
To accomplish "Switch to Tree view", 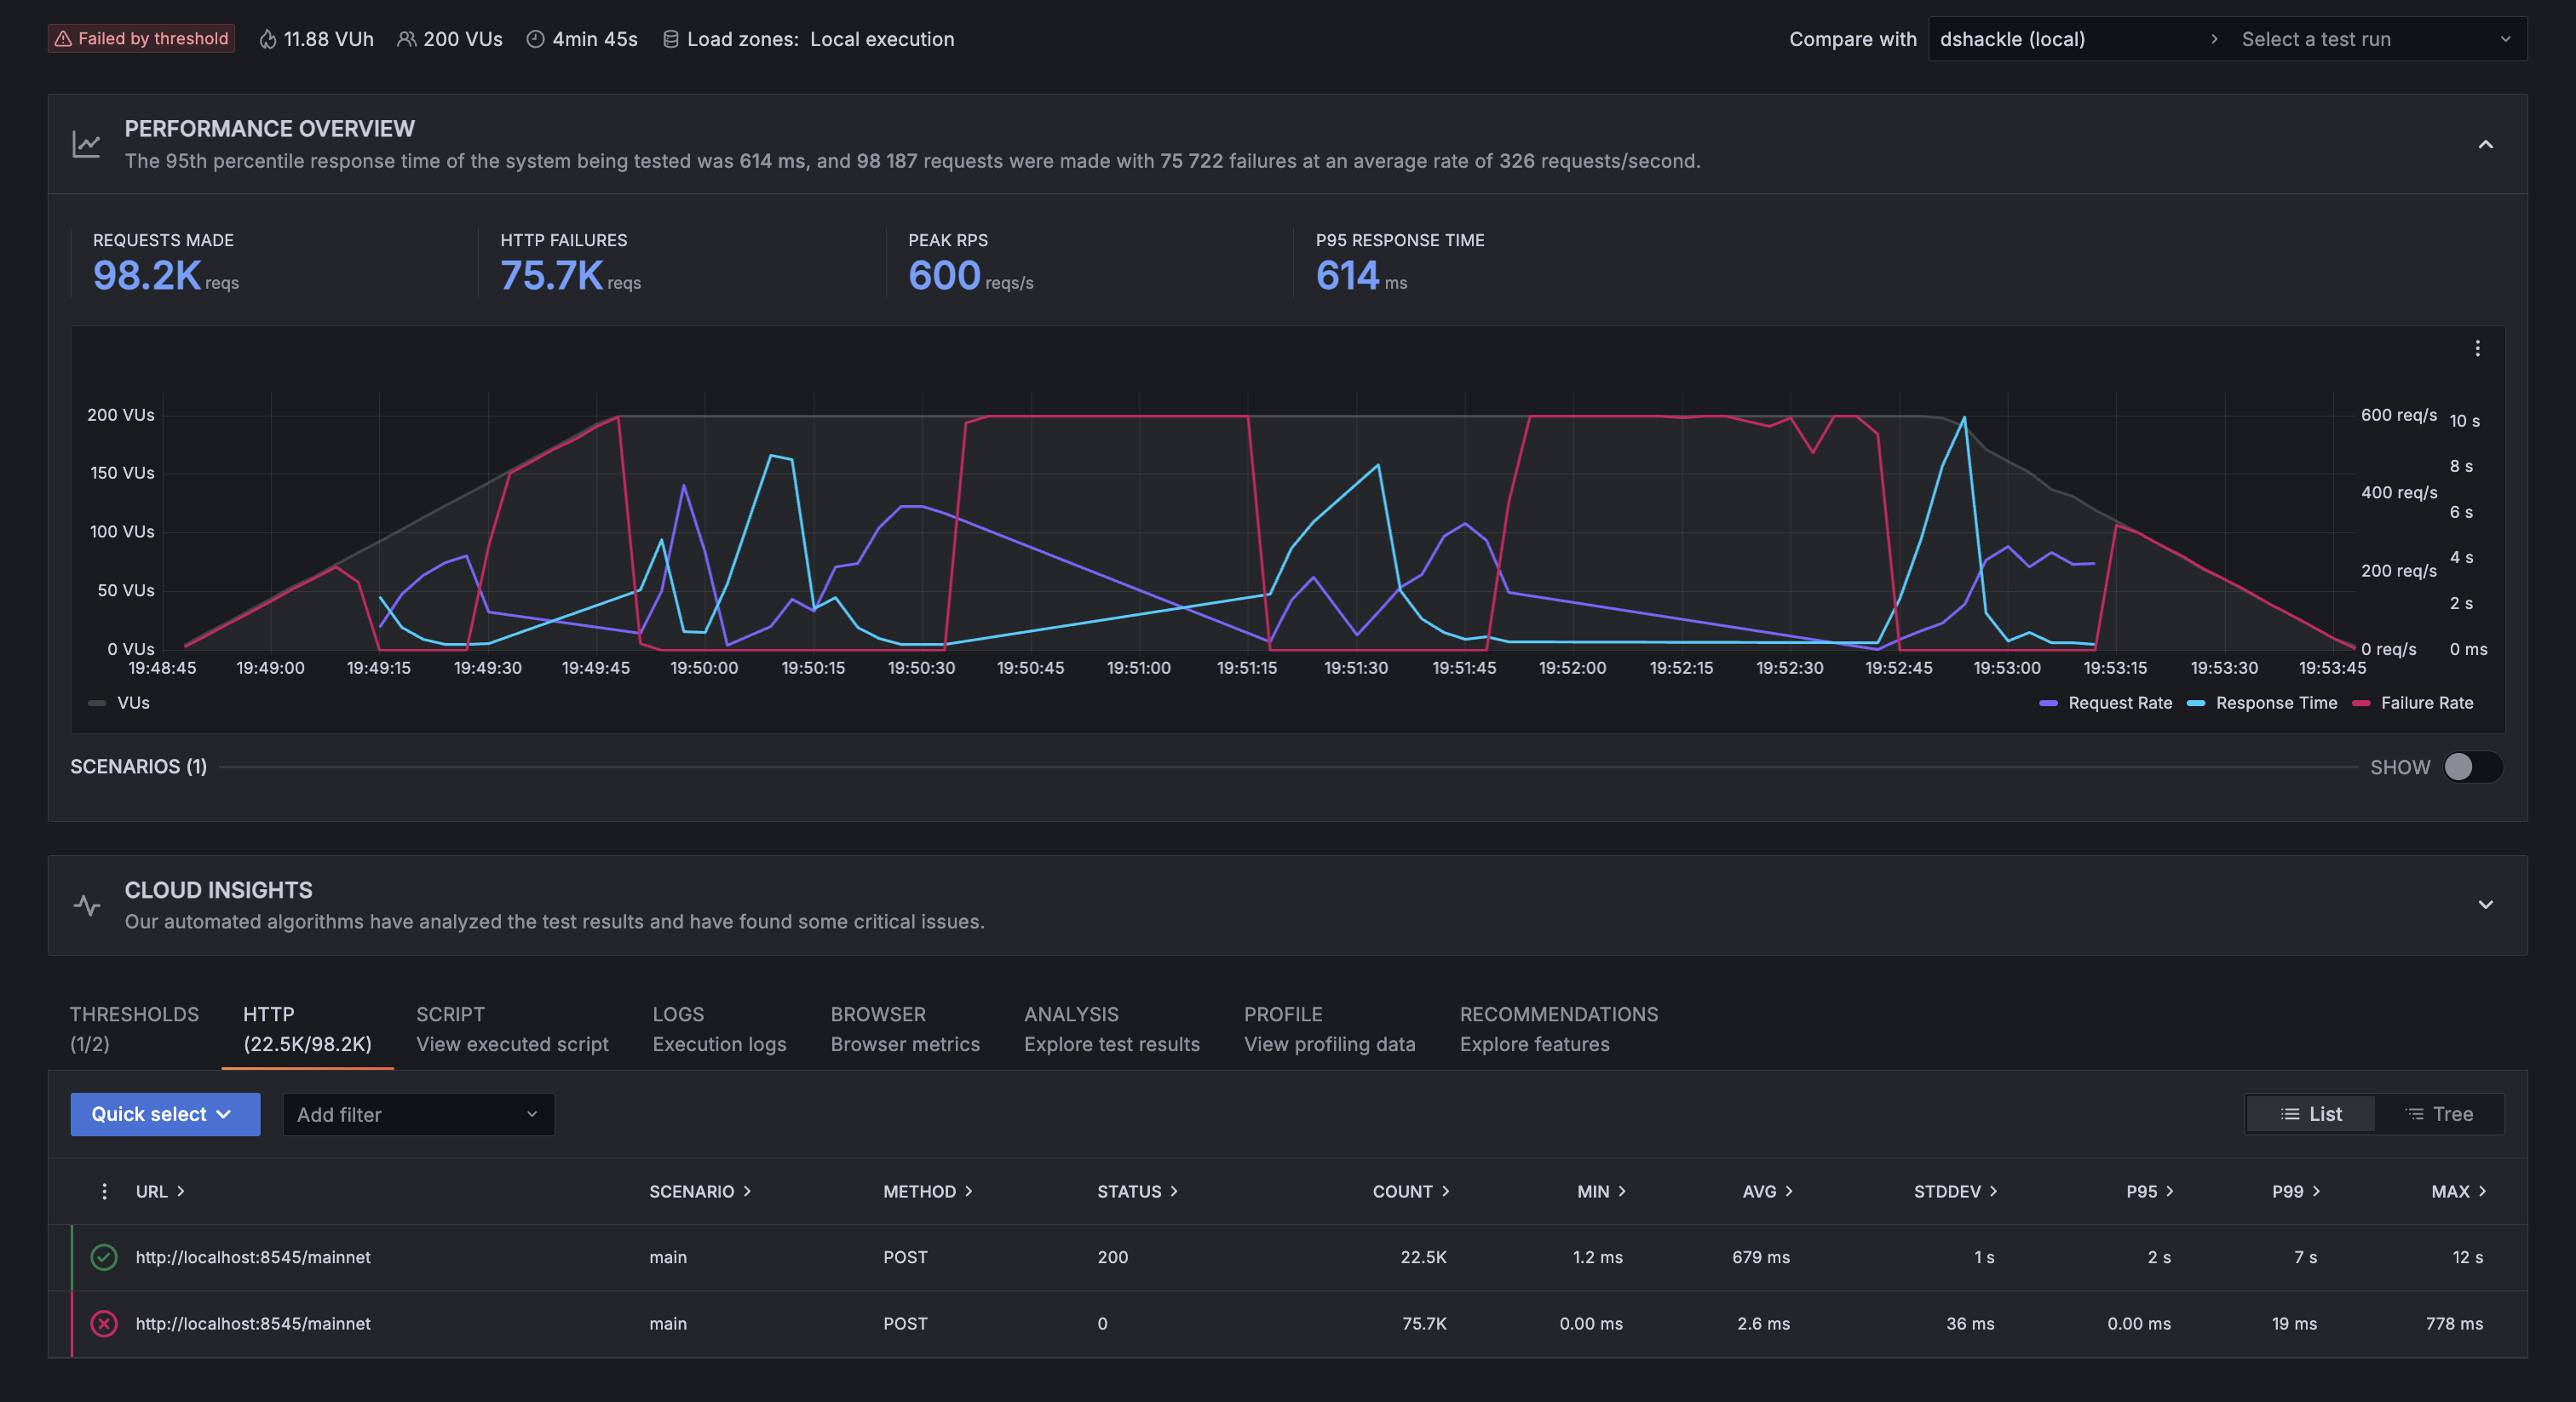I will pyautogui.click(x=2439, y=1114).
